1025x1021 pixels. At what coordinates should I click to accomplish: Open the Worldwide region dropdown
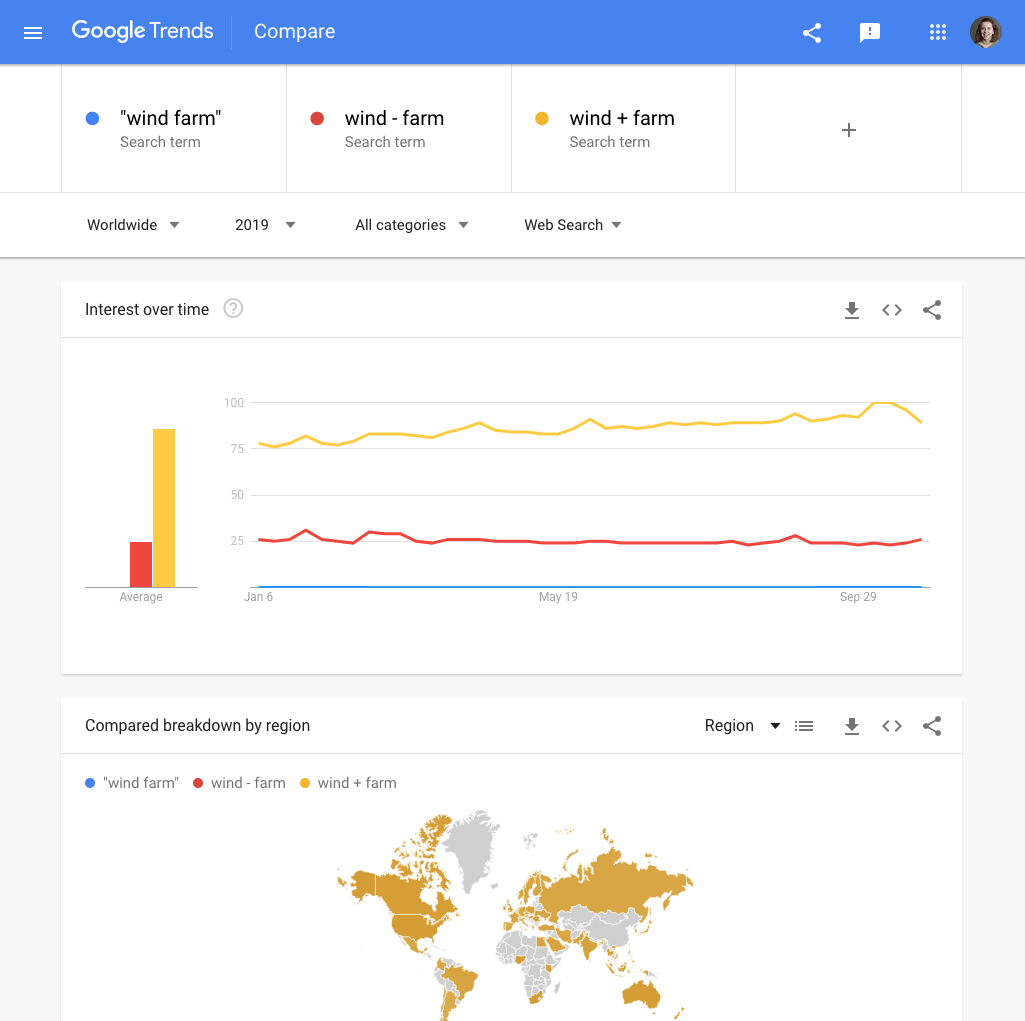133,225
